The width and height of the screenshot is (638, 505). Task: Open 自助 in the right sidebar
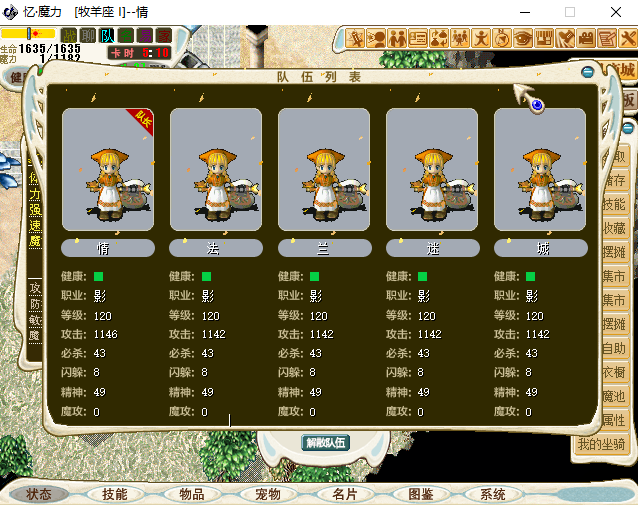pyautogui.click(x=614, y=349)
